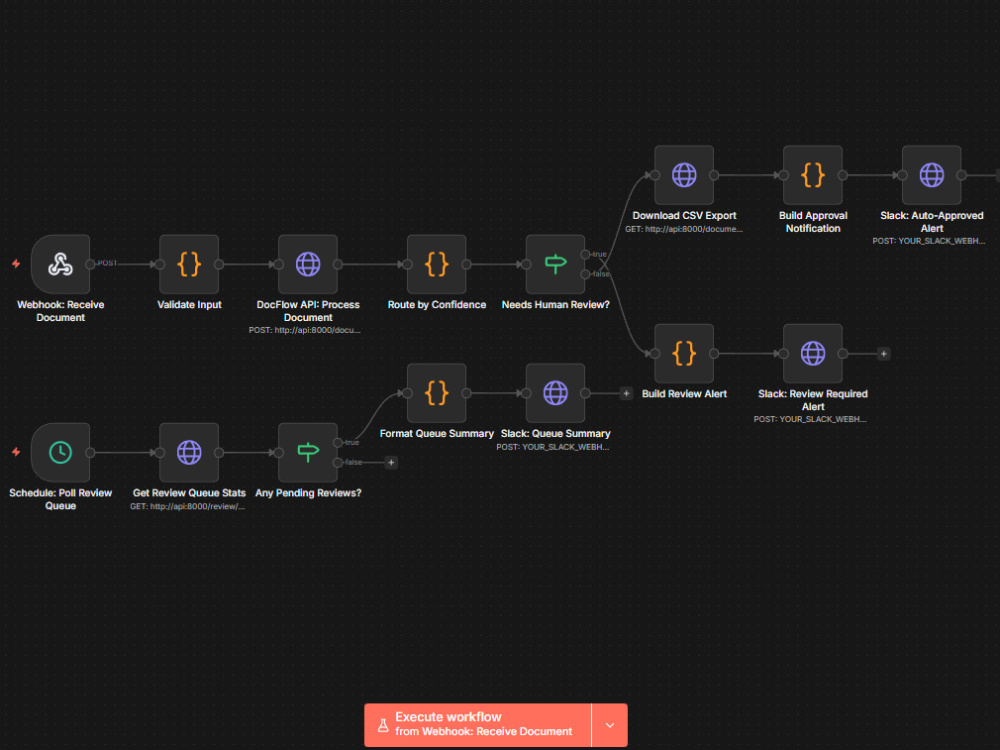
Task: Open the Route by Confidence node
Action: tap(437, 264)
